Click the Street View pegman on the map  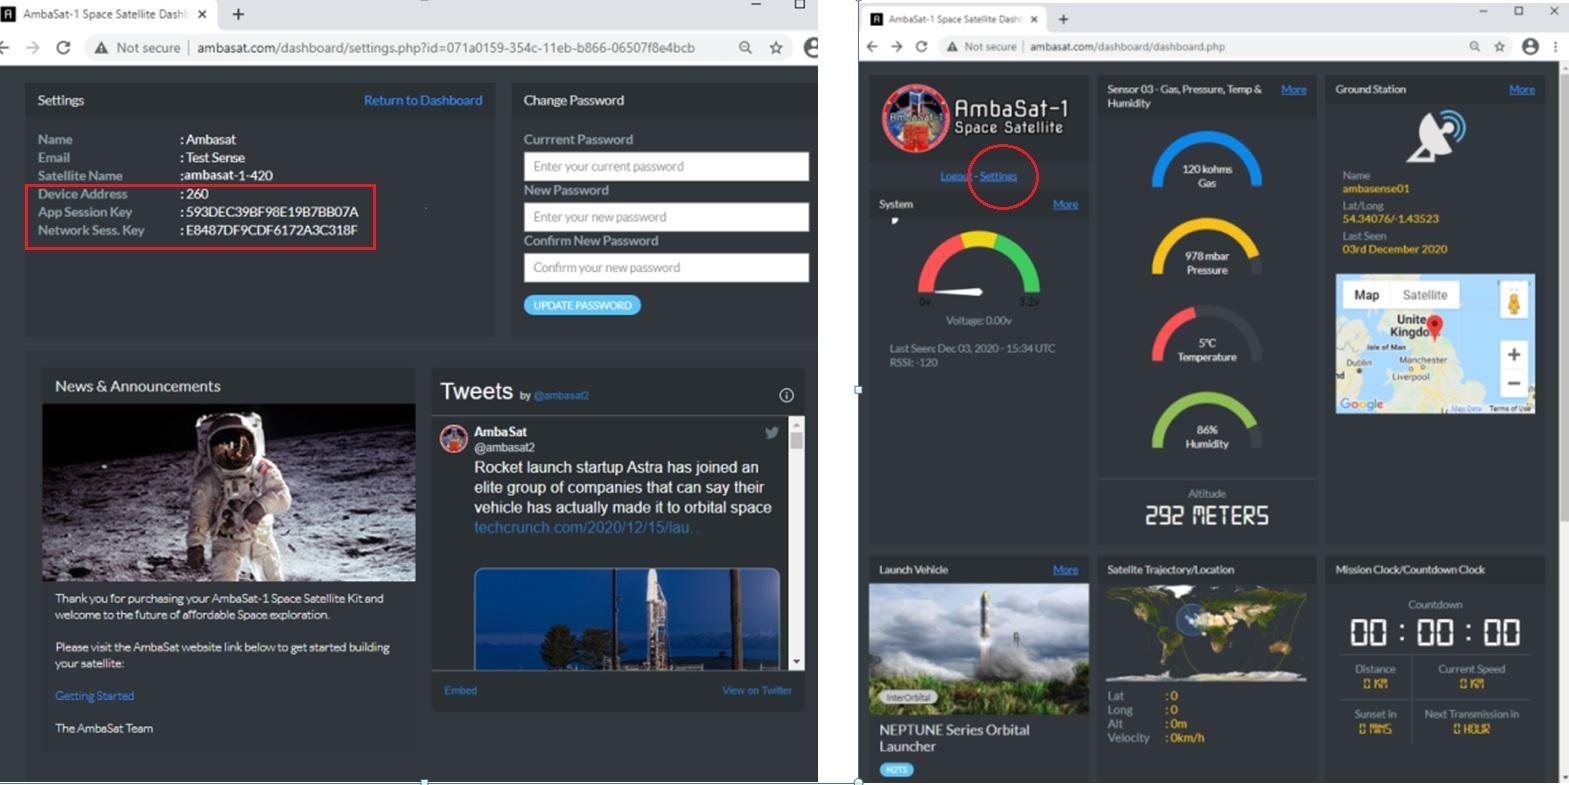pyautogui.click(x=1513, y=302)
